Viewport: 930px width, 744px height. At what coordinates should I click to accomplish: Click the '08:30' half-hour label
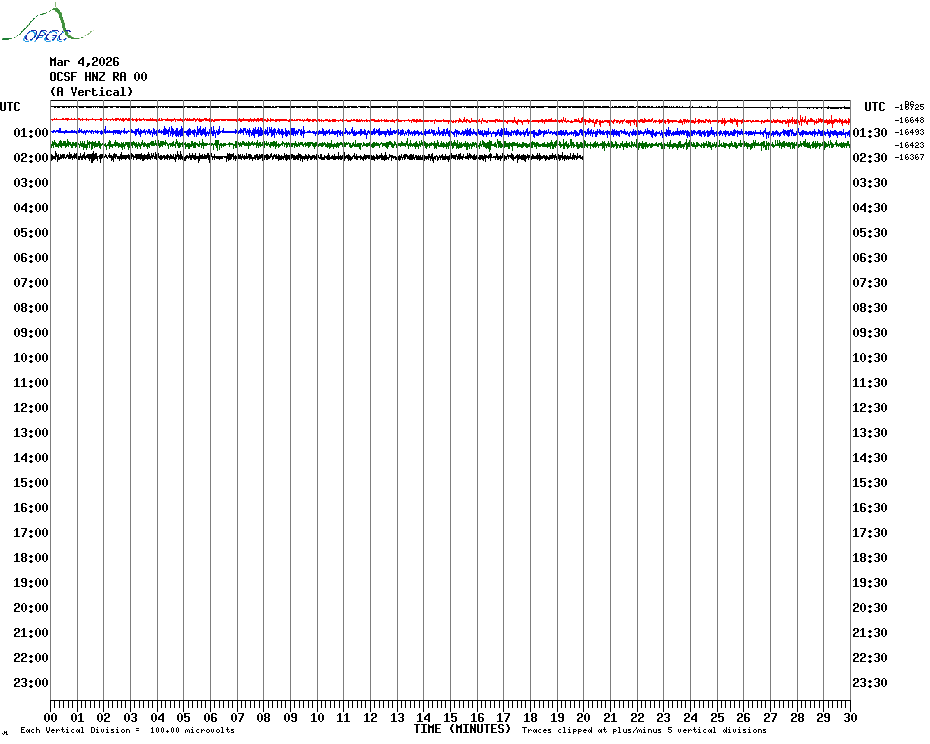click(870, 307)
